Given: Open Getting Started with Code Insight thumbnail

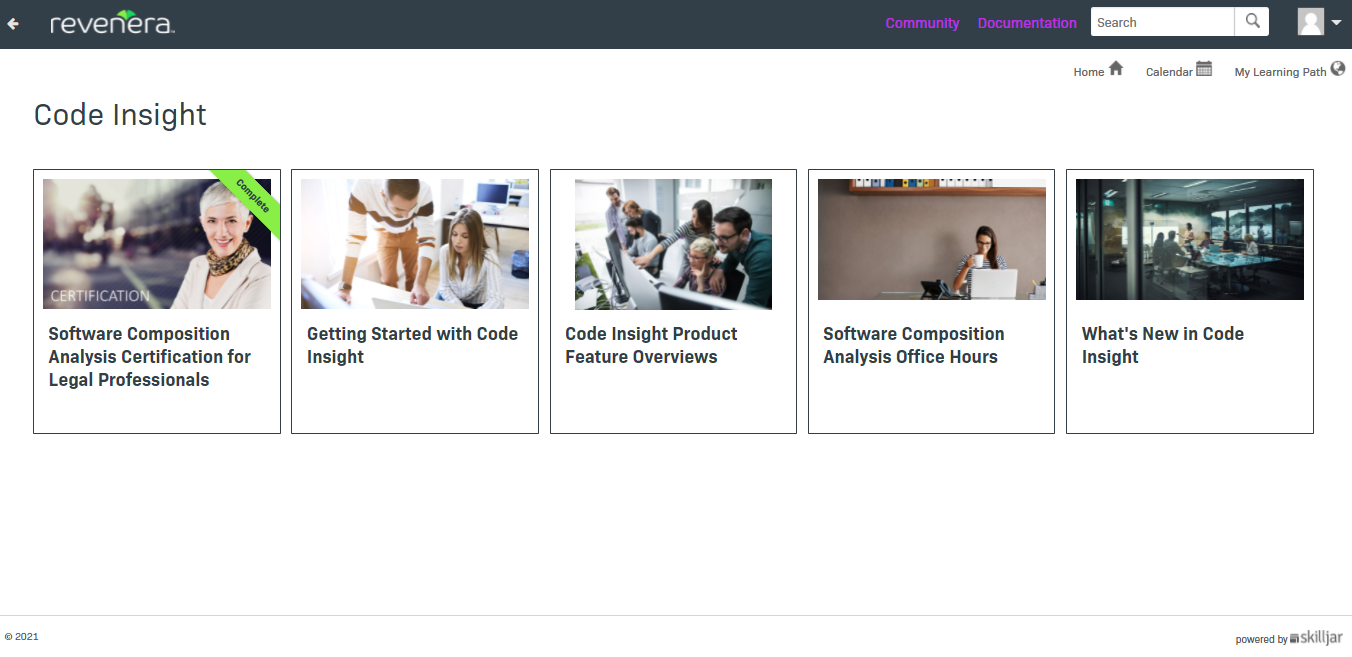Looking at the screenshot, I should (415, 244).
